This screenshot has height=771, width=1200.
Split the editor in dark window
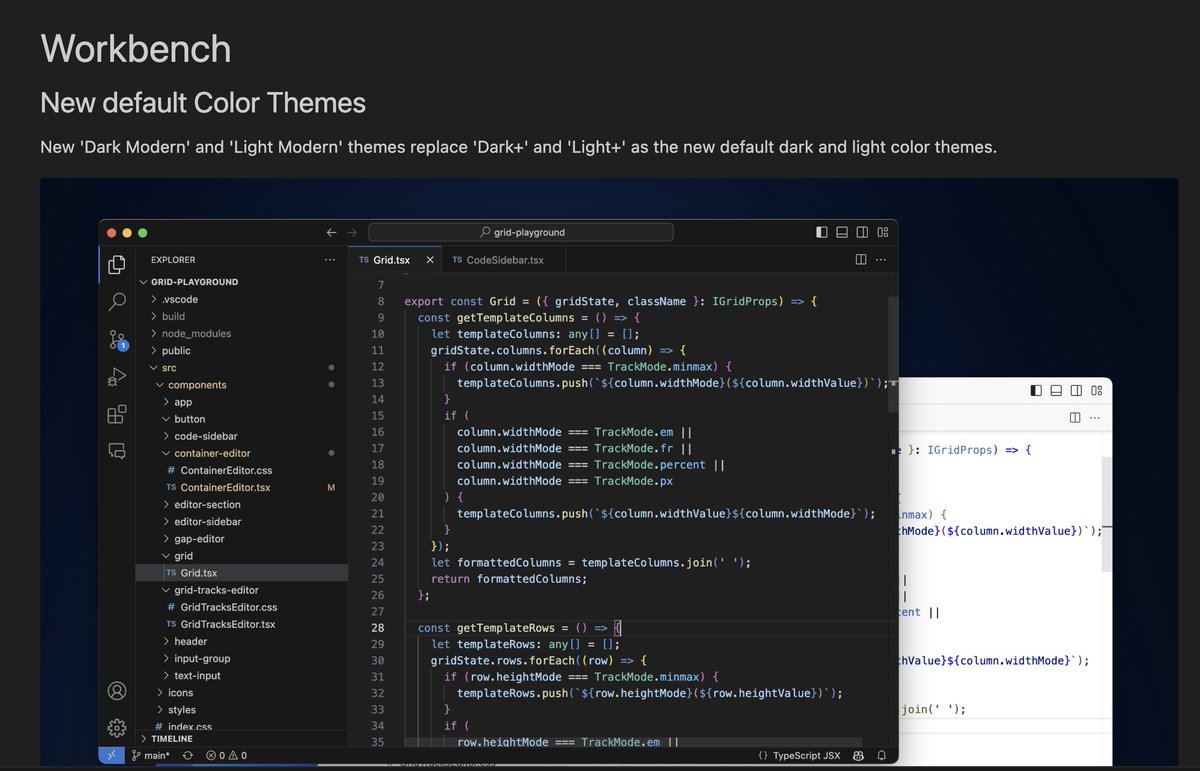[x=861, y=259]
